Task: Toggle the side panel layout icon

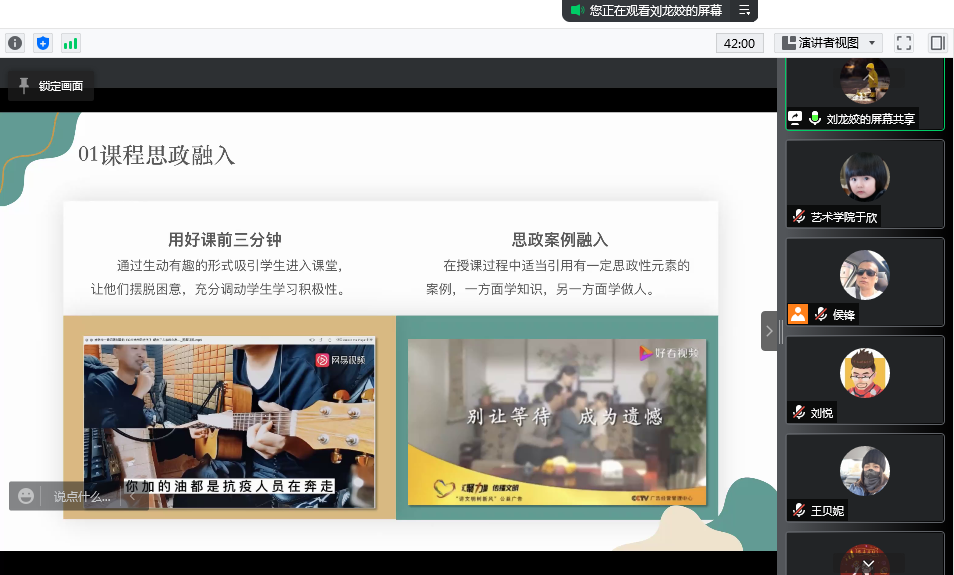Action: coord(938,43)
